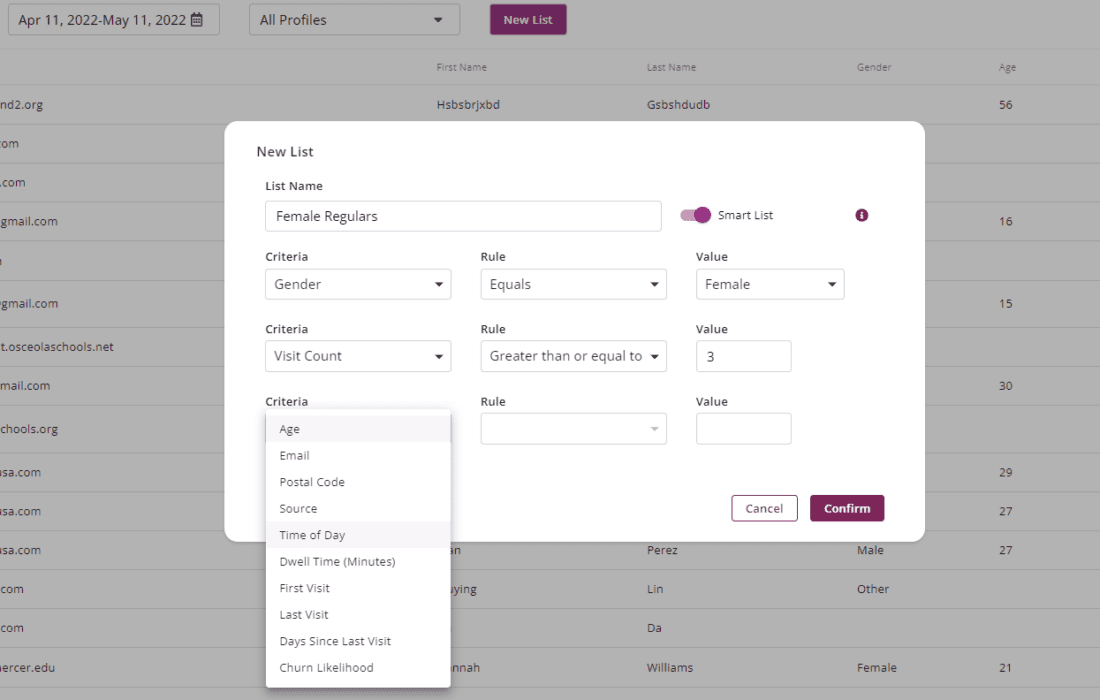This screenshot has height=700, width=1100.
Task: Click the New List button
Action: 528,19
